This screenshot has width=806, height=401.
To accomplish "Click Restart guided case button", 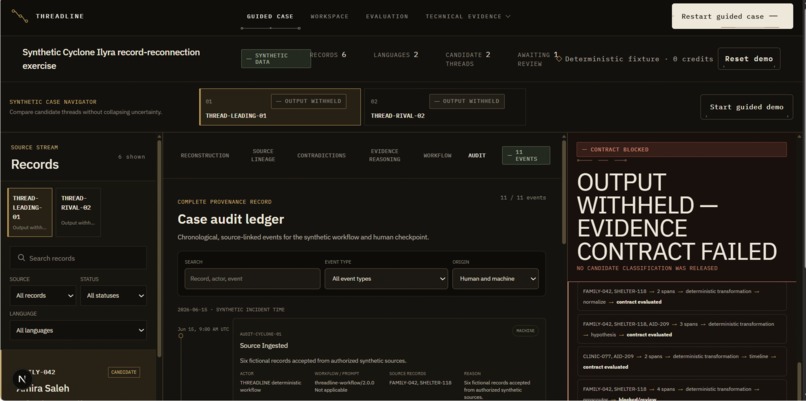I will coord(732,16).
